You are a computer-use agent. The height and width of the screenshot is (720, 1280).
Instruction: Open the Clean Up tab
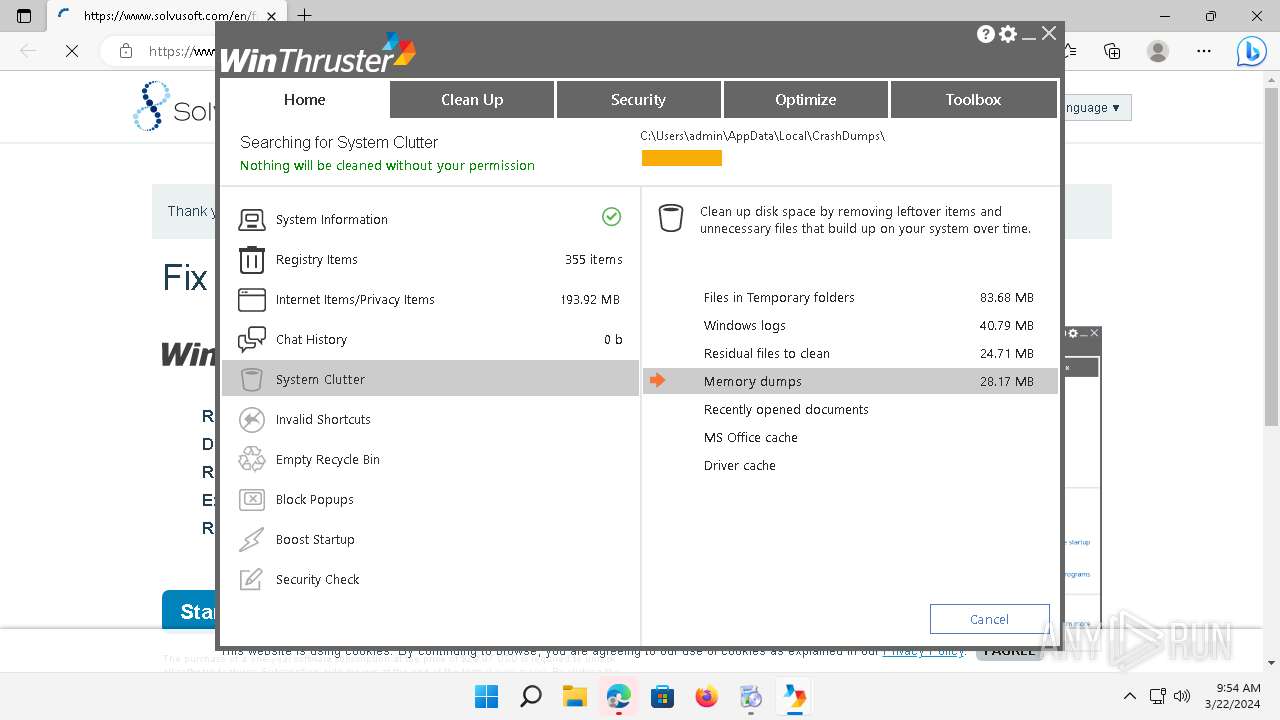point(472,99)
